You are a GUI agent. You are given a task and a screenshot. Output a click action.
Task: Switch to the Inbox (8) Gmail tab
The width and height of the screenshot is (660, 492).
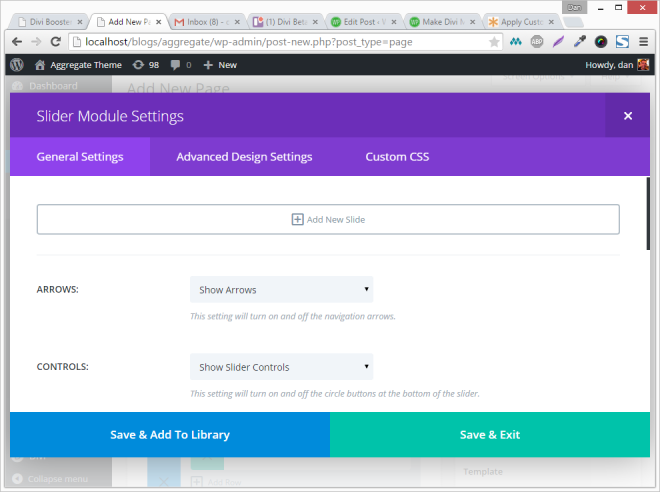coord(205,22)
